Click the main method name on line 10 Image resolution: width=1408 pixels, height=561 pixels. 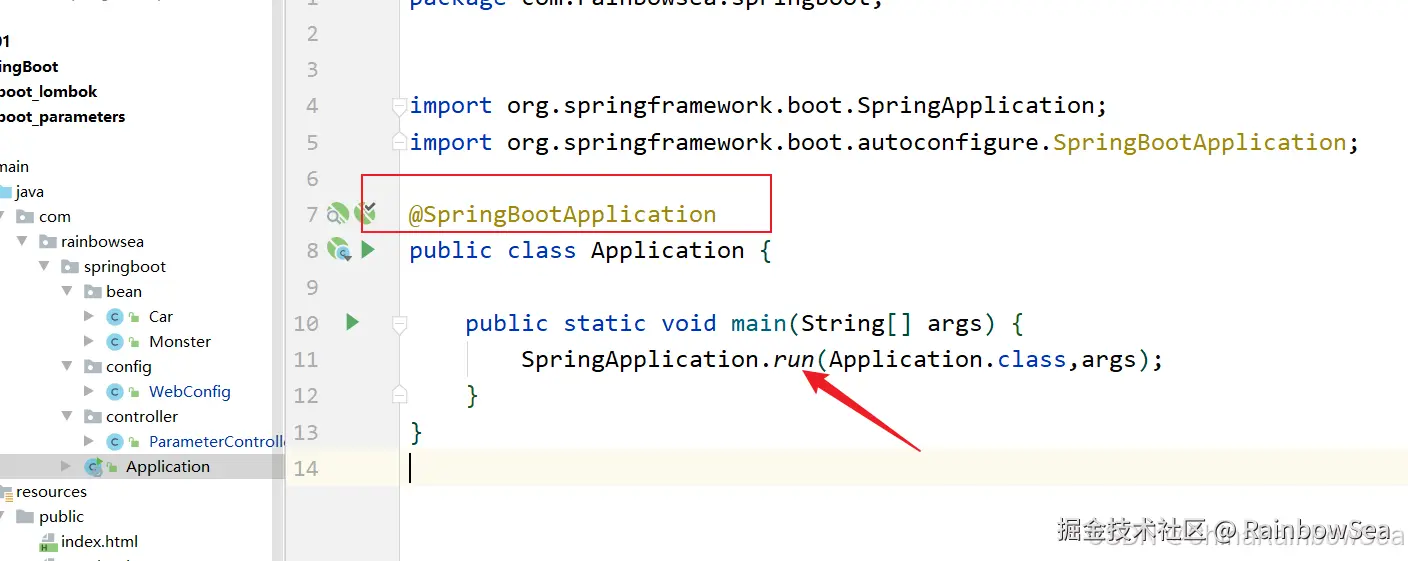tap(759, 323)
